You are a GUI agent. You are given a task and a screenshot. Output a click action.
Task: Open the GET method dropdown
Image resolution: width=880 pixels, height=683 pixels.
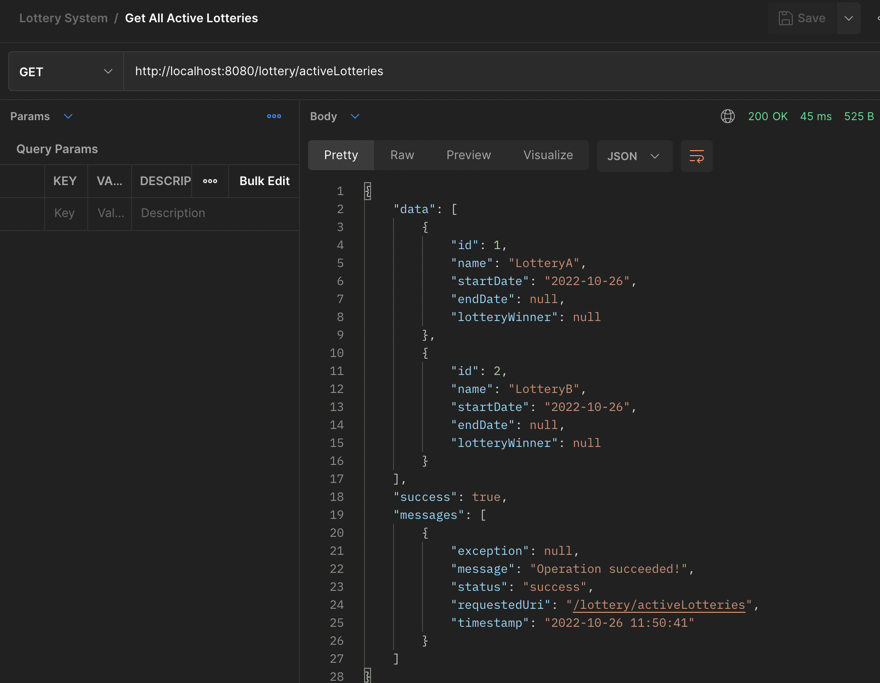click(66, 71)
